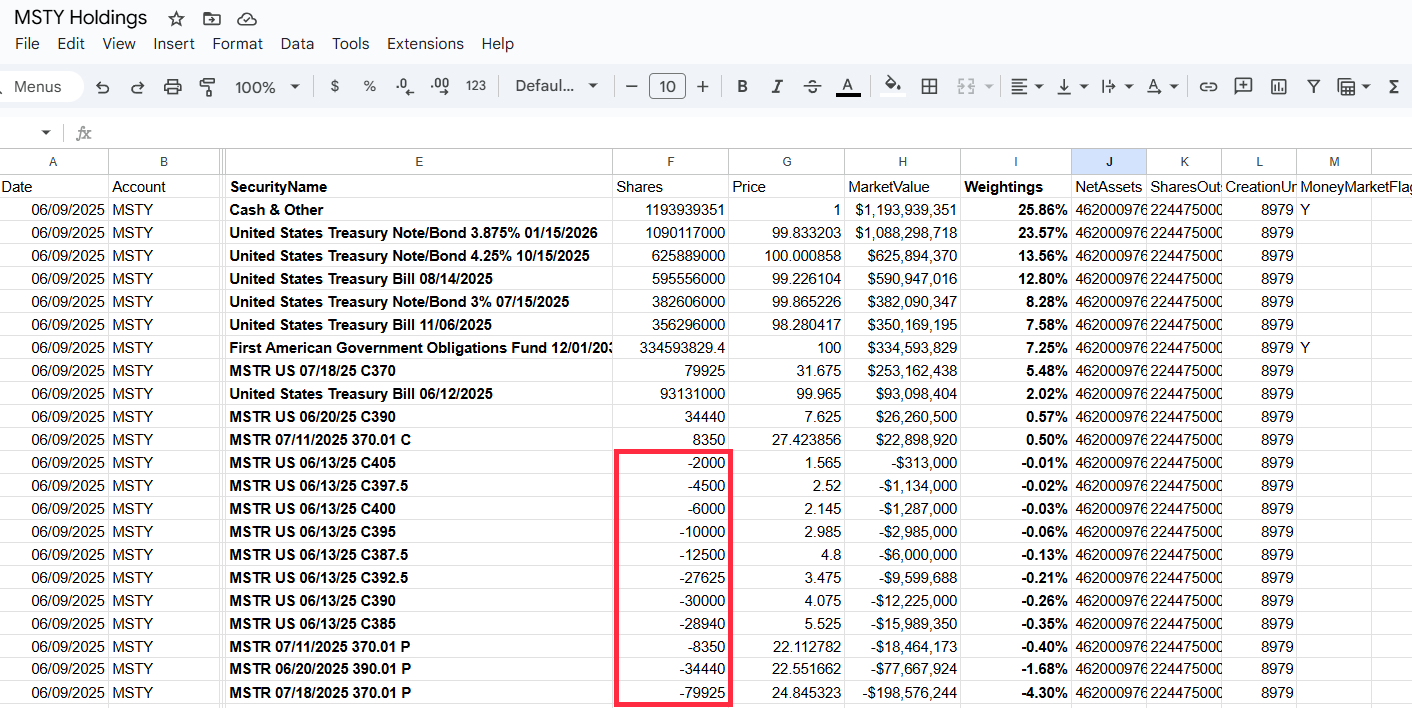Open the File menu
The width and height of the screenshot is (1412, 708).
pyautogui.click(x=27, y=44)
